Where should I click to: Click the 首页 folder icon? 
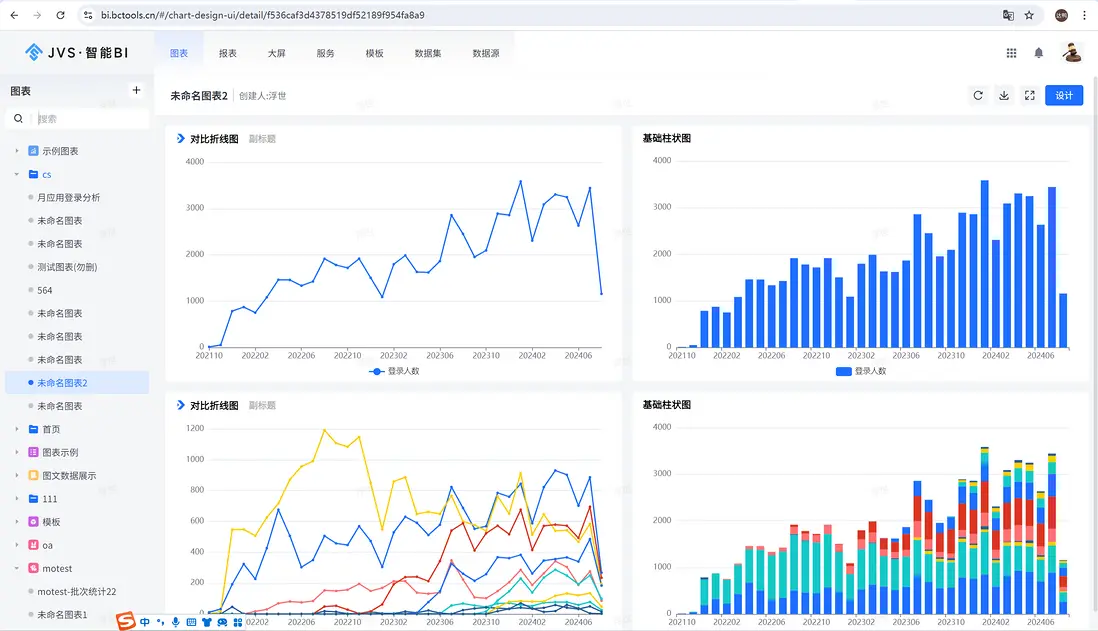(x=33, y=429)
